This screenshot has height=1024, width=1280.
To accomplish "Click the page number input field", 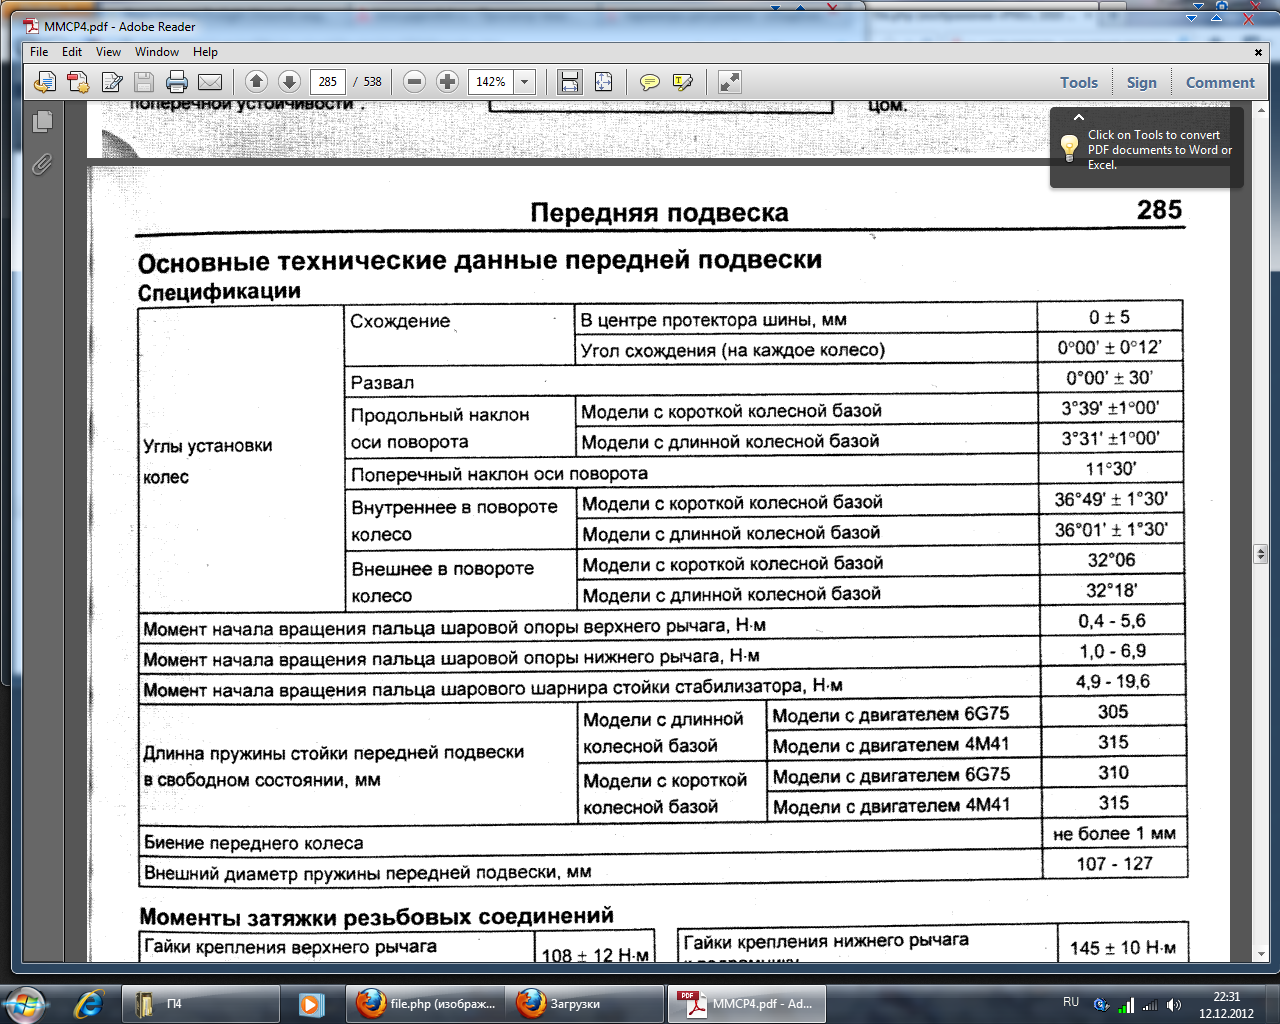I will tap(328, 82).
